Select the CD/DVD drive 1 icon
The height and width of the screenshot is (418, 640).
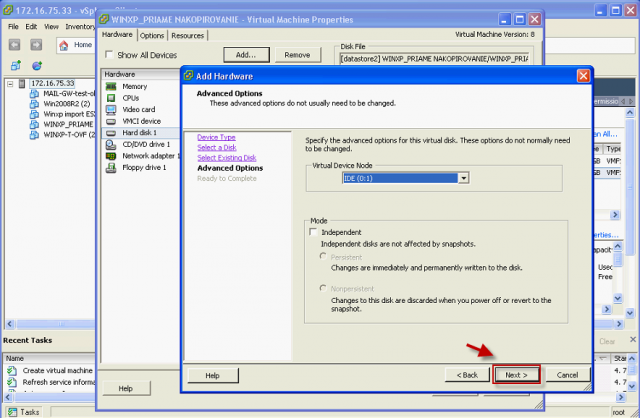(111, 145)
